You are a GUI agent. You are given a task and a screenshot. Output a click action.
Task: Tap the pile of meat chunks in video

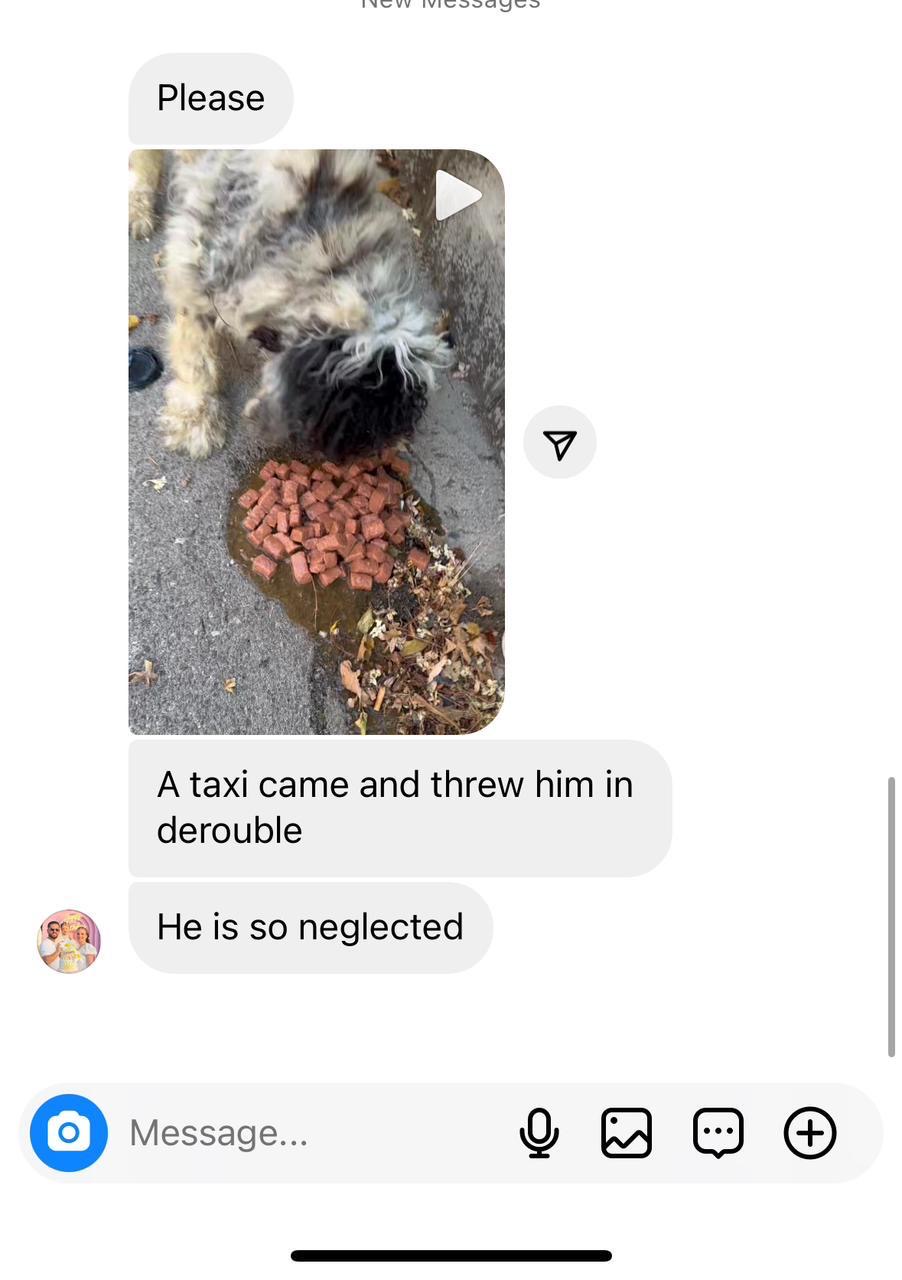pos(325,522)
